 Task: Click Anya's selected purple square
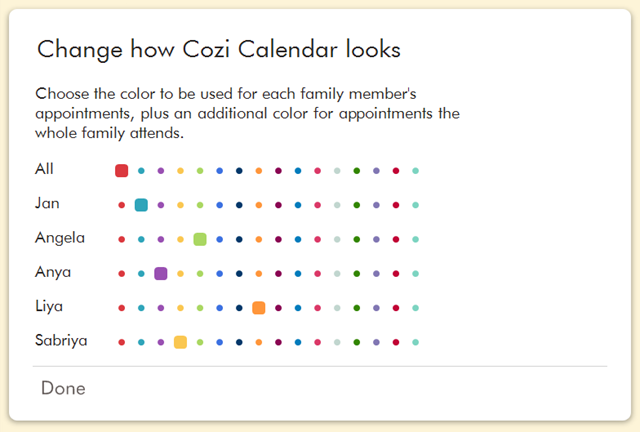161,274
